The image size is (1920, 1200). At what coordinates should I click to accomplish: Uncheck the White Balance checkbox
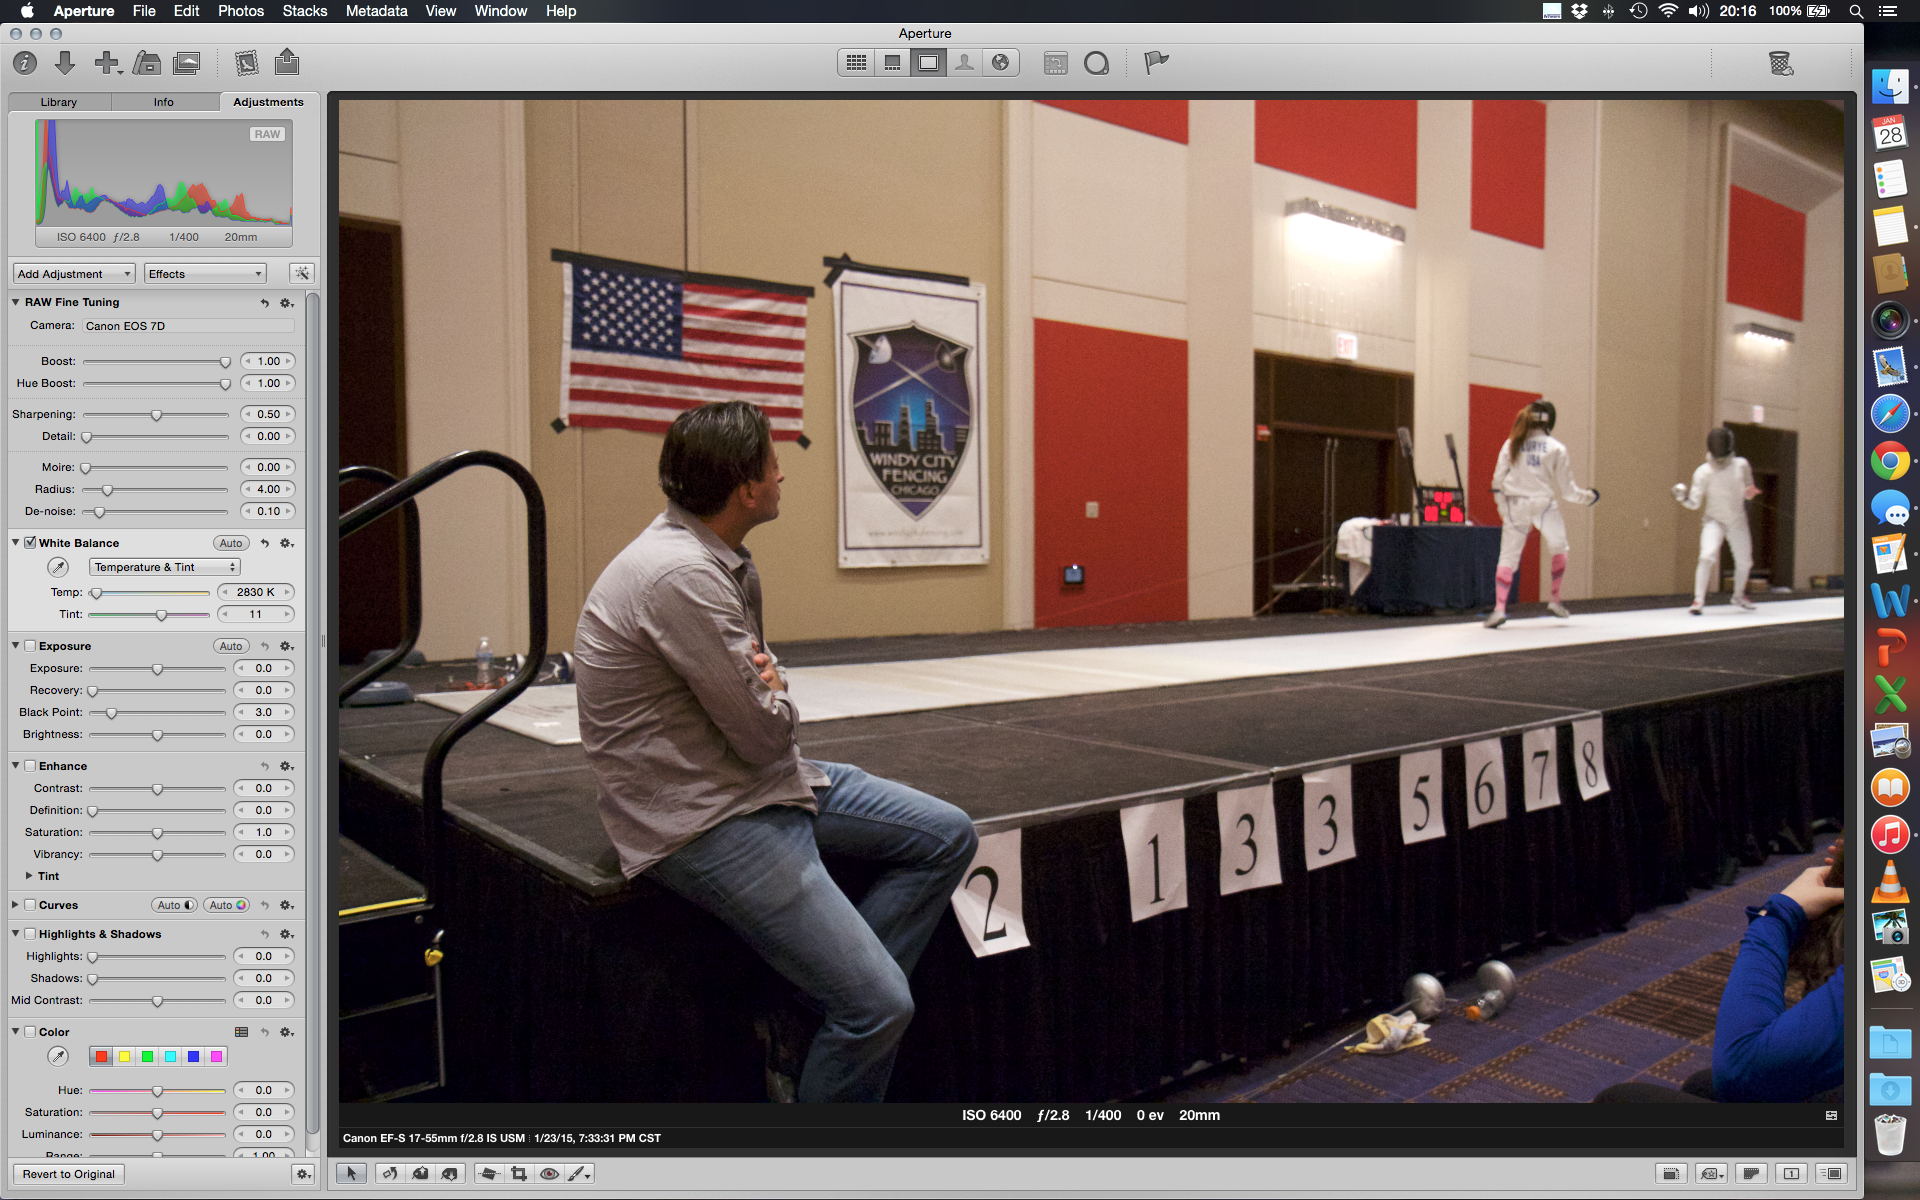tap(30, 543)
